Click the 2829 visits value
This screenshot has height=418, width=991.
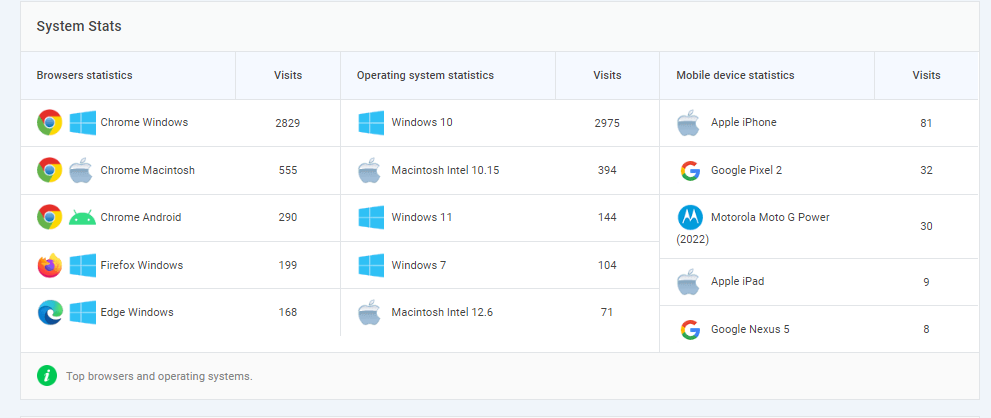point(288,123)
